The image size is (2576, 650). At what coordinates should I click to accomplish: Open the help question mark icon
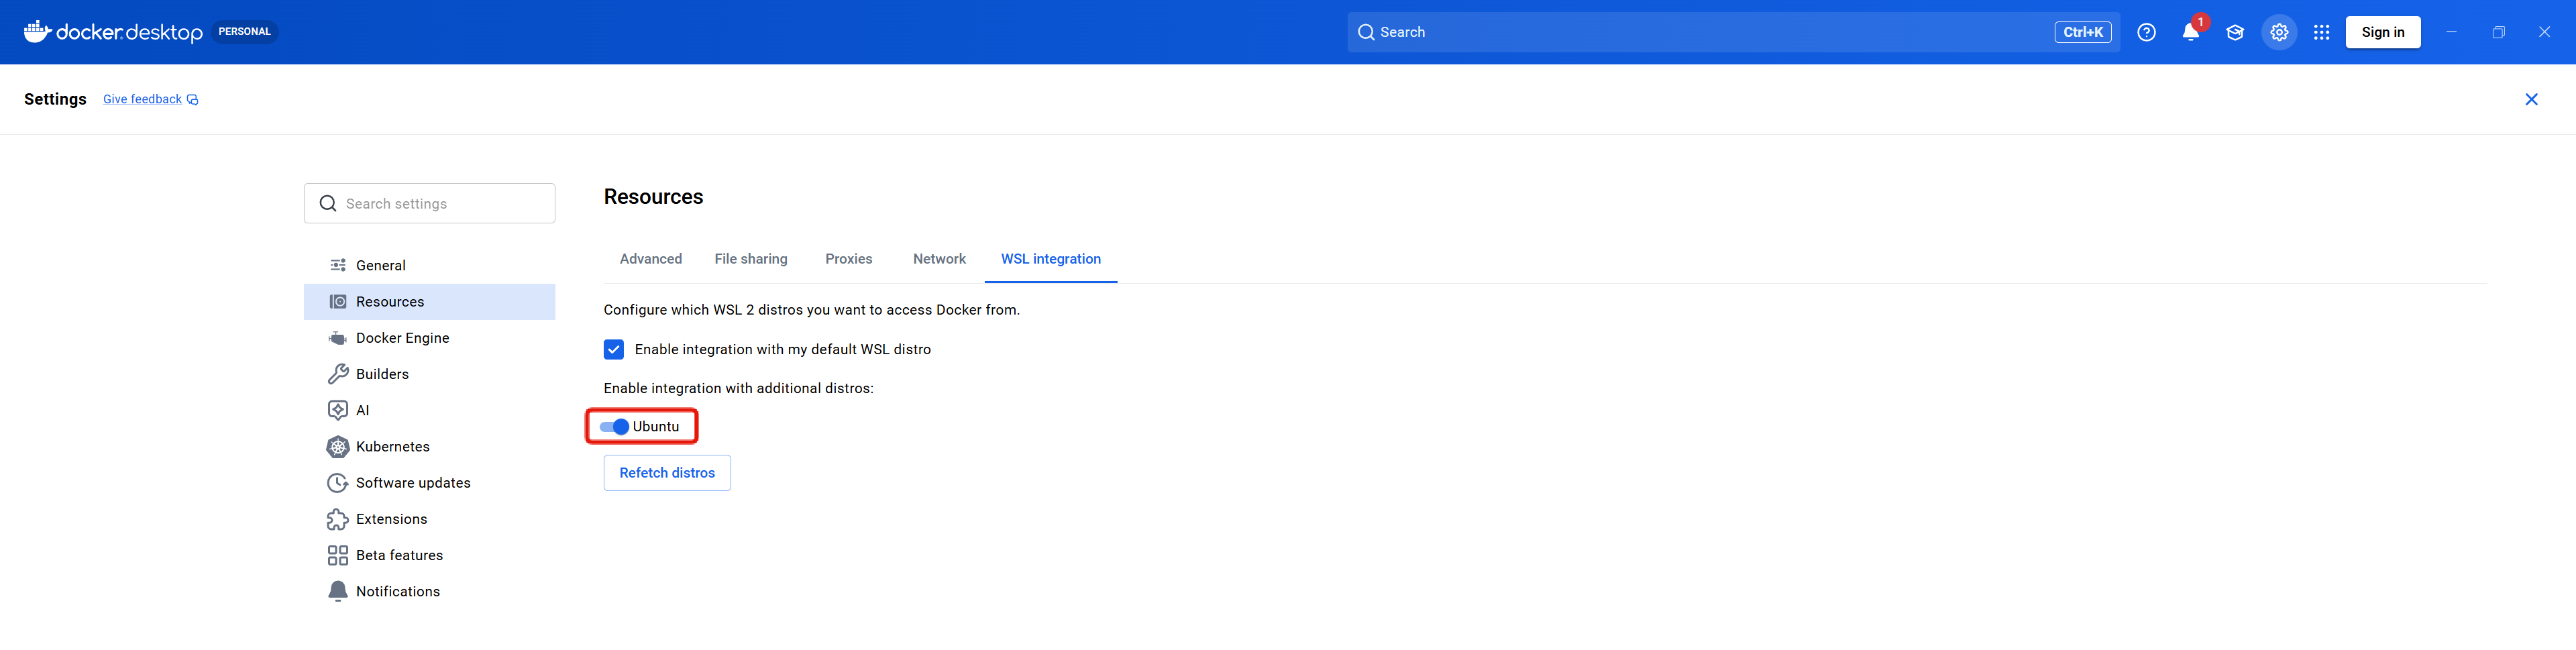2146,32
